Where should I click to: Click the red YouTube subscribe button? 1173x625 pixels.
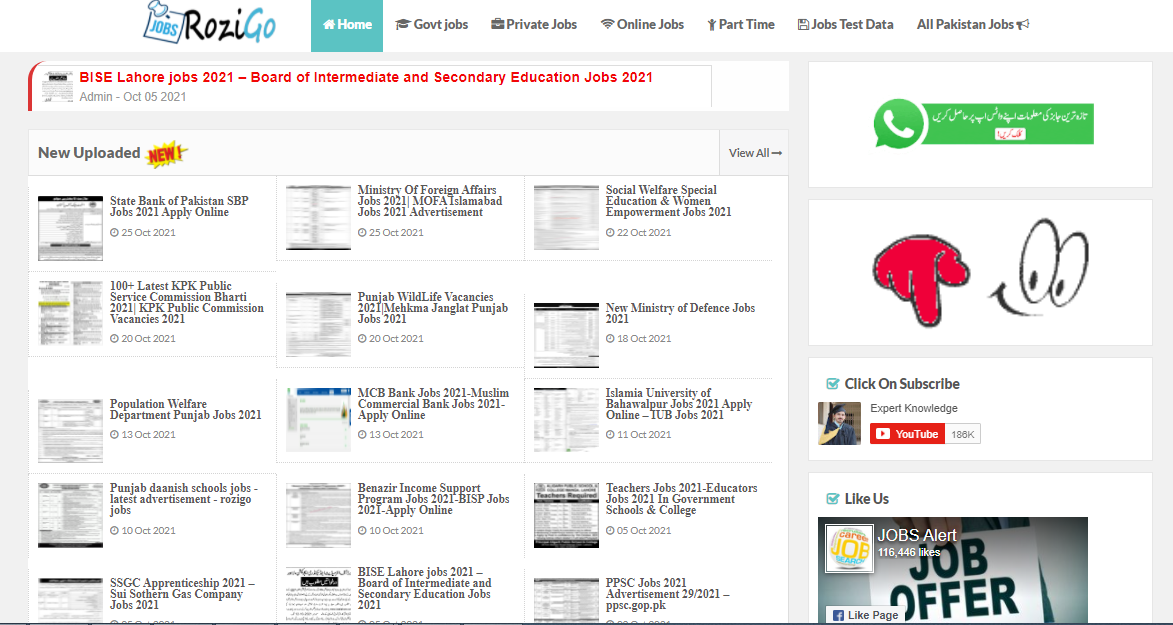coord(907,434)
